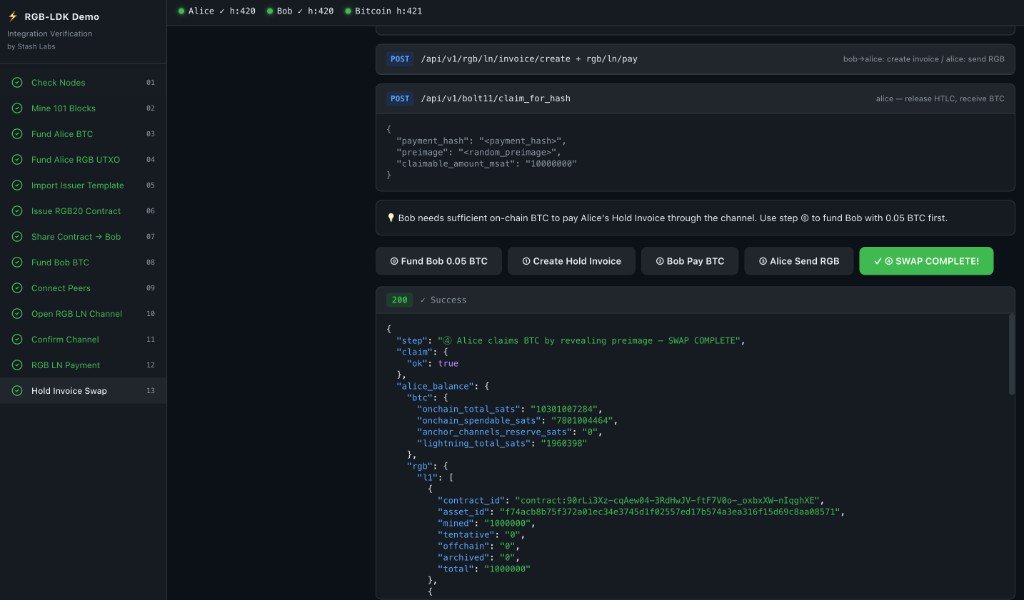Expand the invoice/create + rgb/ln/pay endpoint row
The image size is (1024, 600).
tap(696, 59)
